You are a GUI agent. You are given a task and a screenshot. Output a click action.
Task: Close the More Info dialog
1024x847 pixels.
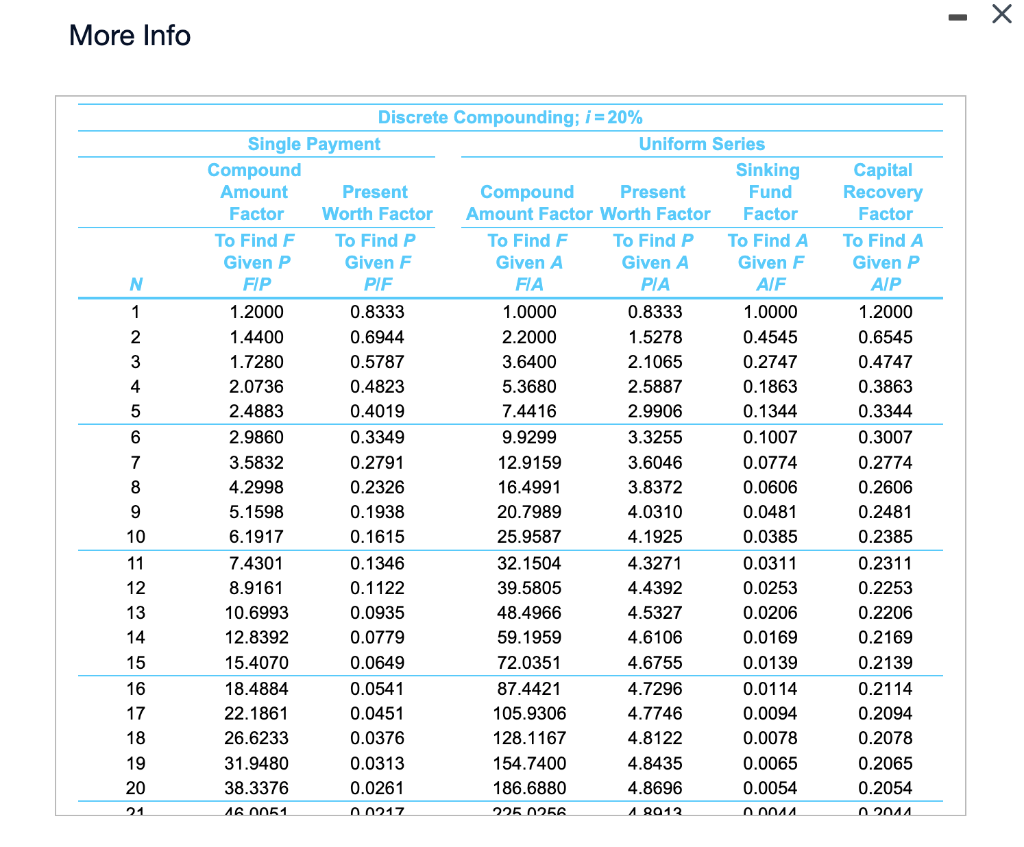coord(1002,14)
